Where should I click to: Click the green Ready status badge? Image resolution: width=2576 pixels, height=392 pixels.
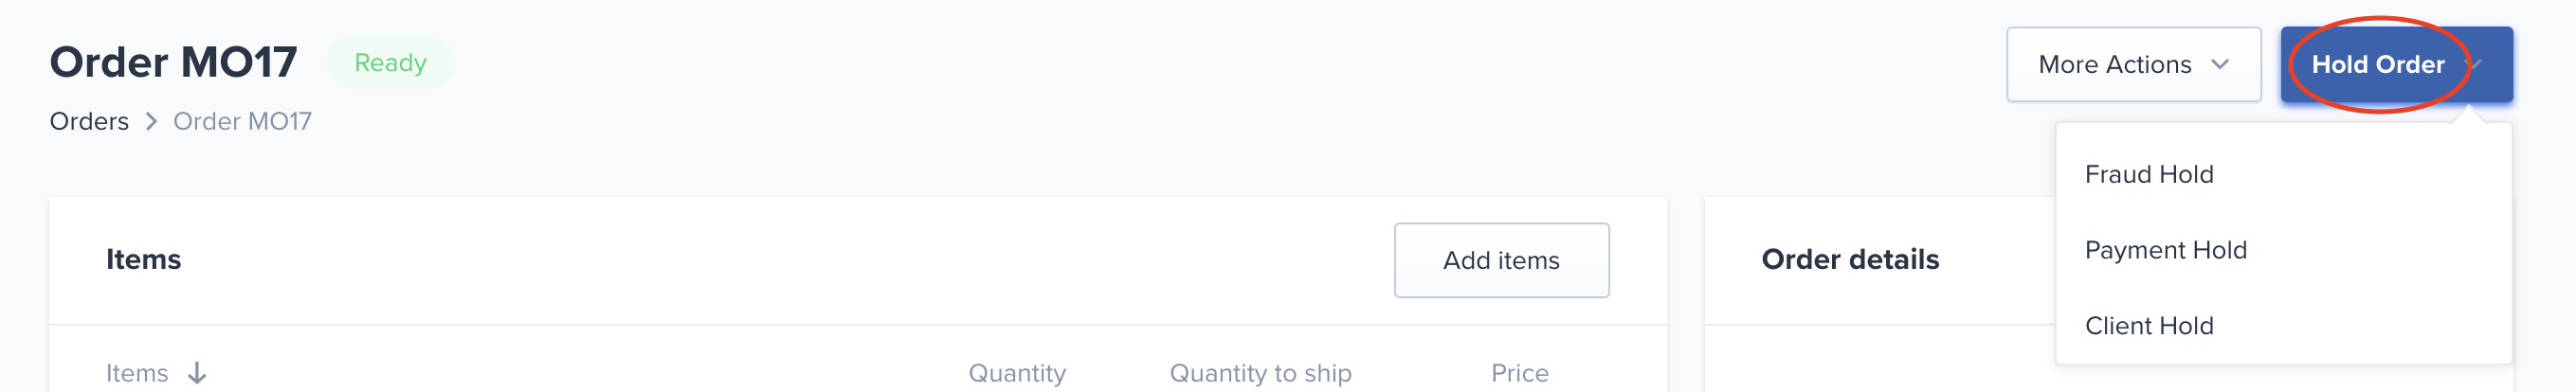(390, 63)
